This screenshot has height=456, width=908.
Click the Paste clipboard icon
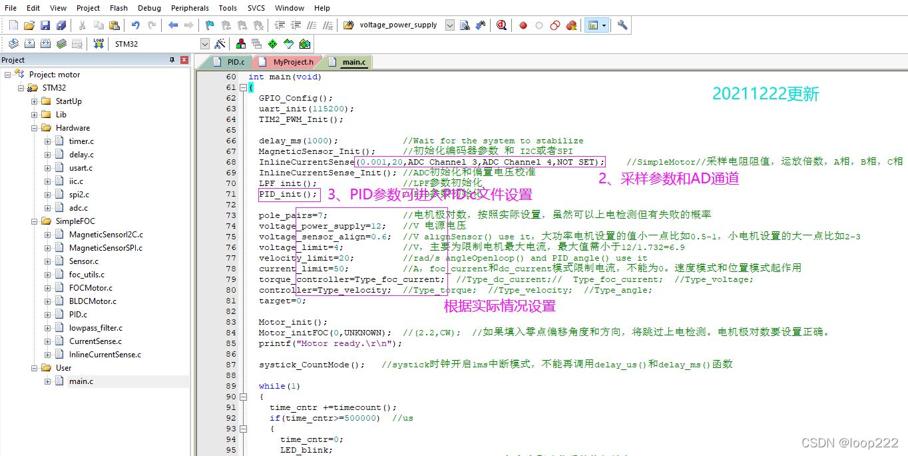(115, 25)
